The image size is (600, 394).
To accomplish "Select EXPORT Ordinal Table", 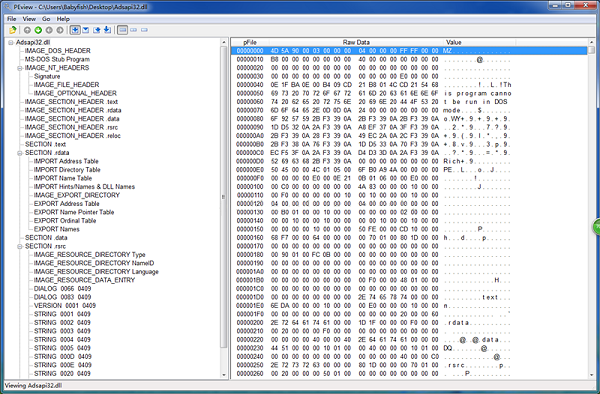I will [65, 220].
